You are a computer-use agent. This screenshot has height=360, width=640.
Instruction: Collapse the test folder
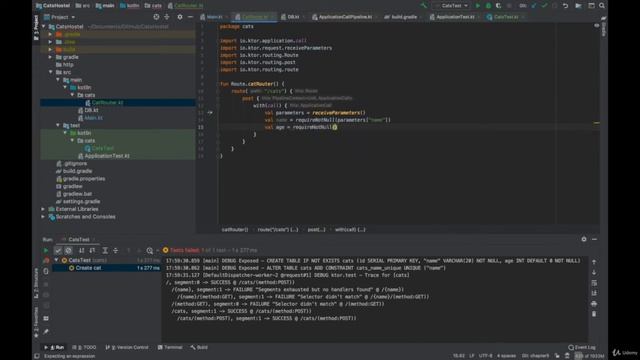point(58,125)
